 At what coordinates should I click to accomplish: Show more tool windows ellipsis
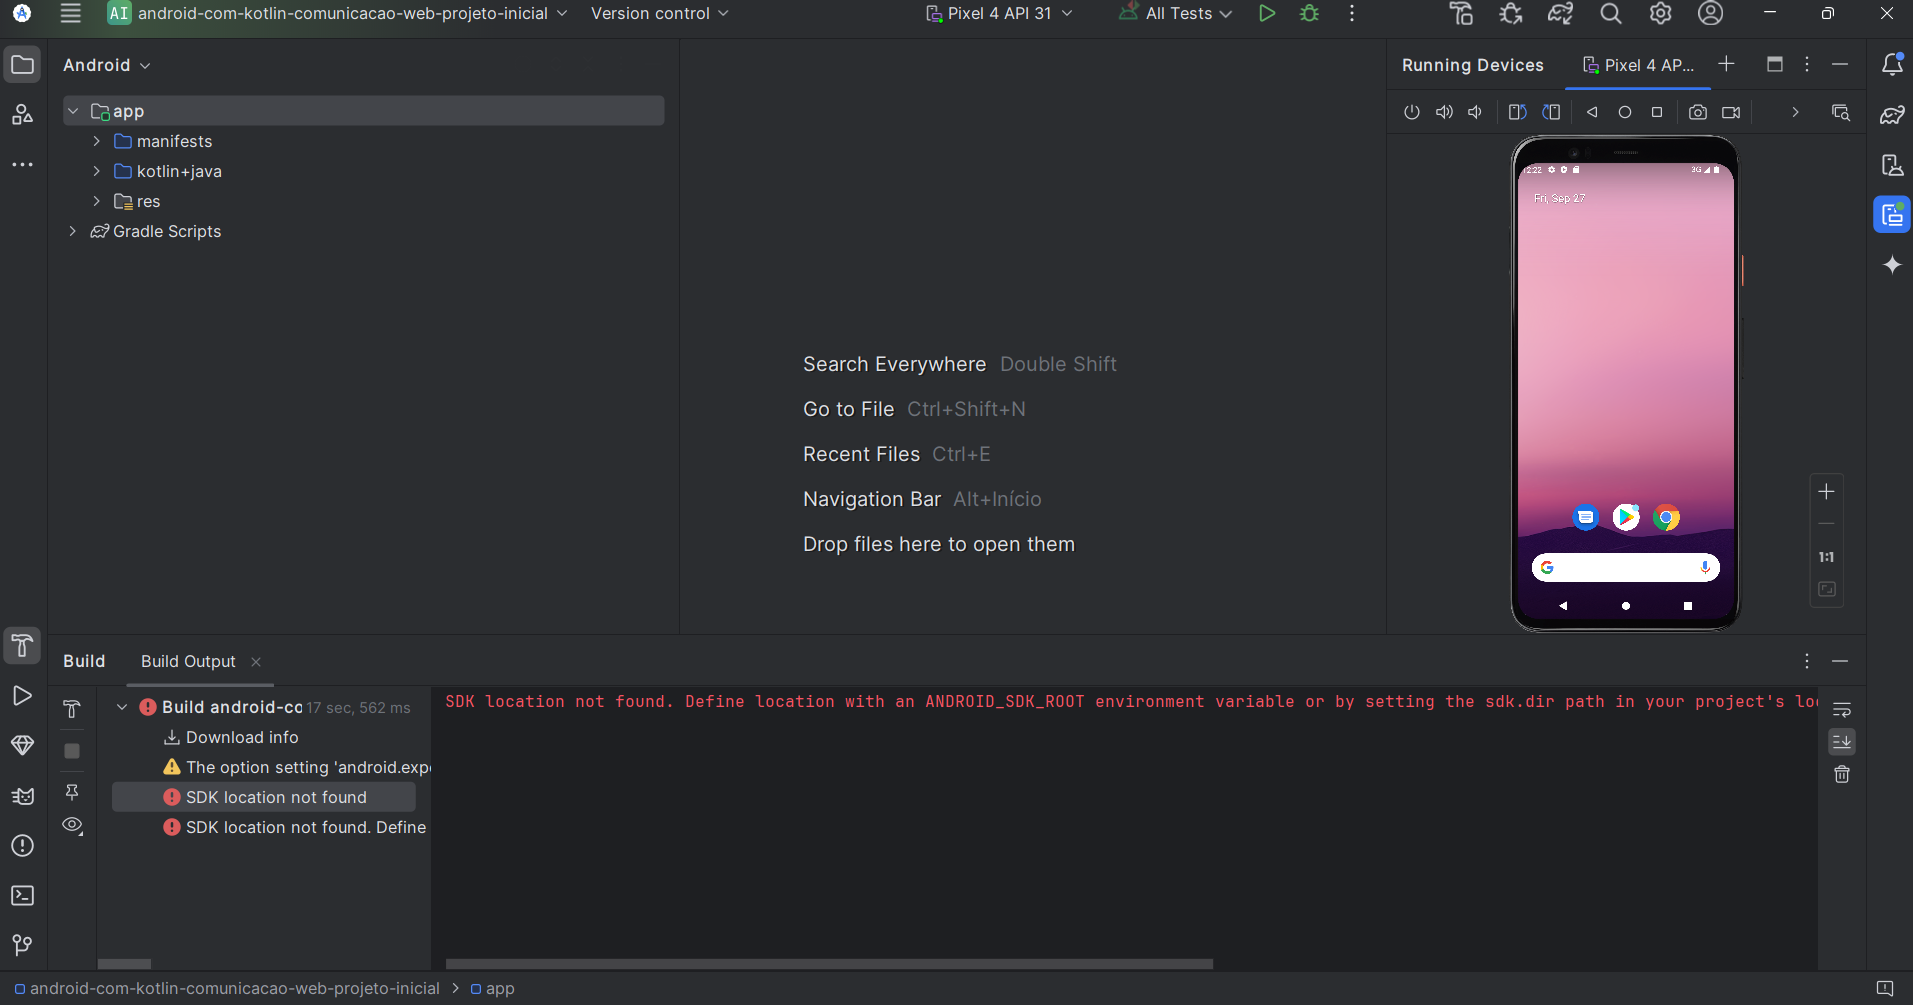[22, 164]
